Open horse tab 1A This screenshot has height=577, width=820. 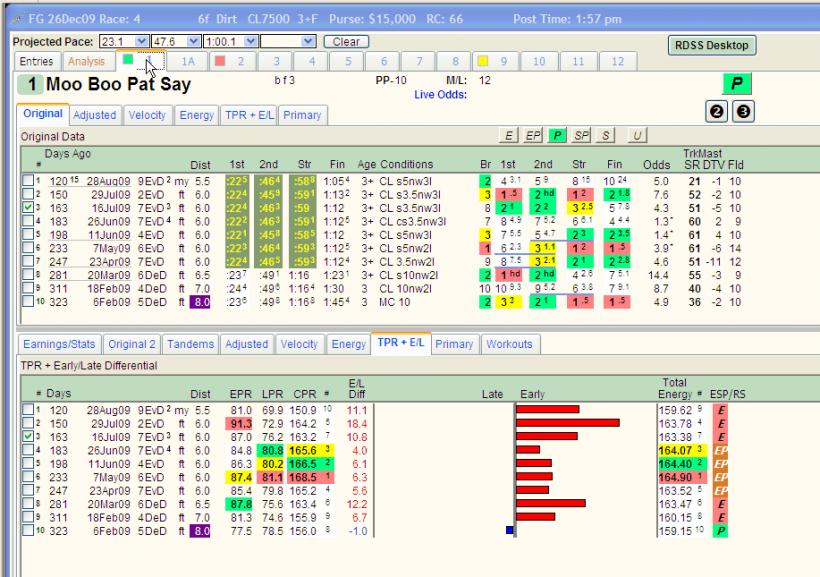(188, 62)
